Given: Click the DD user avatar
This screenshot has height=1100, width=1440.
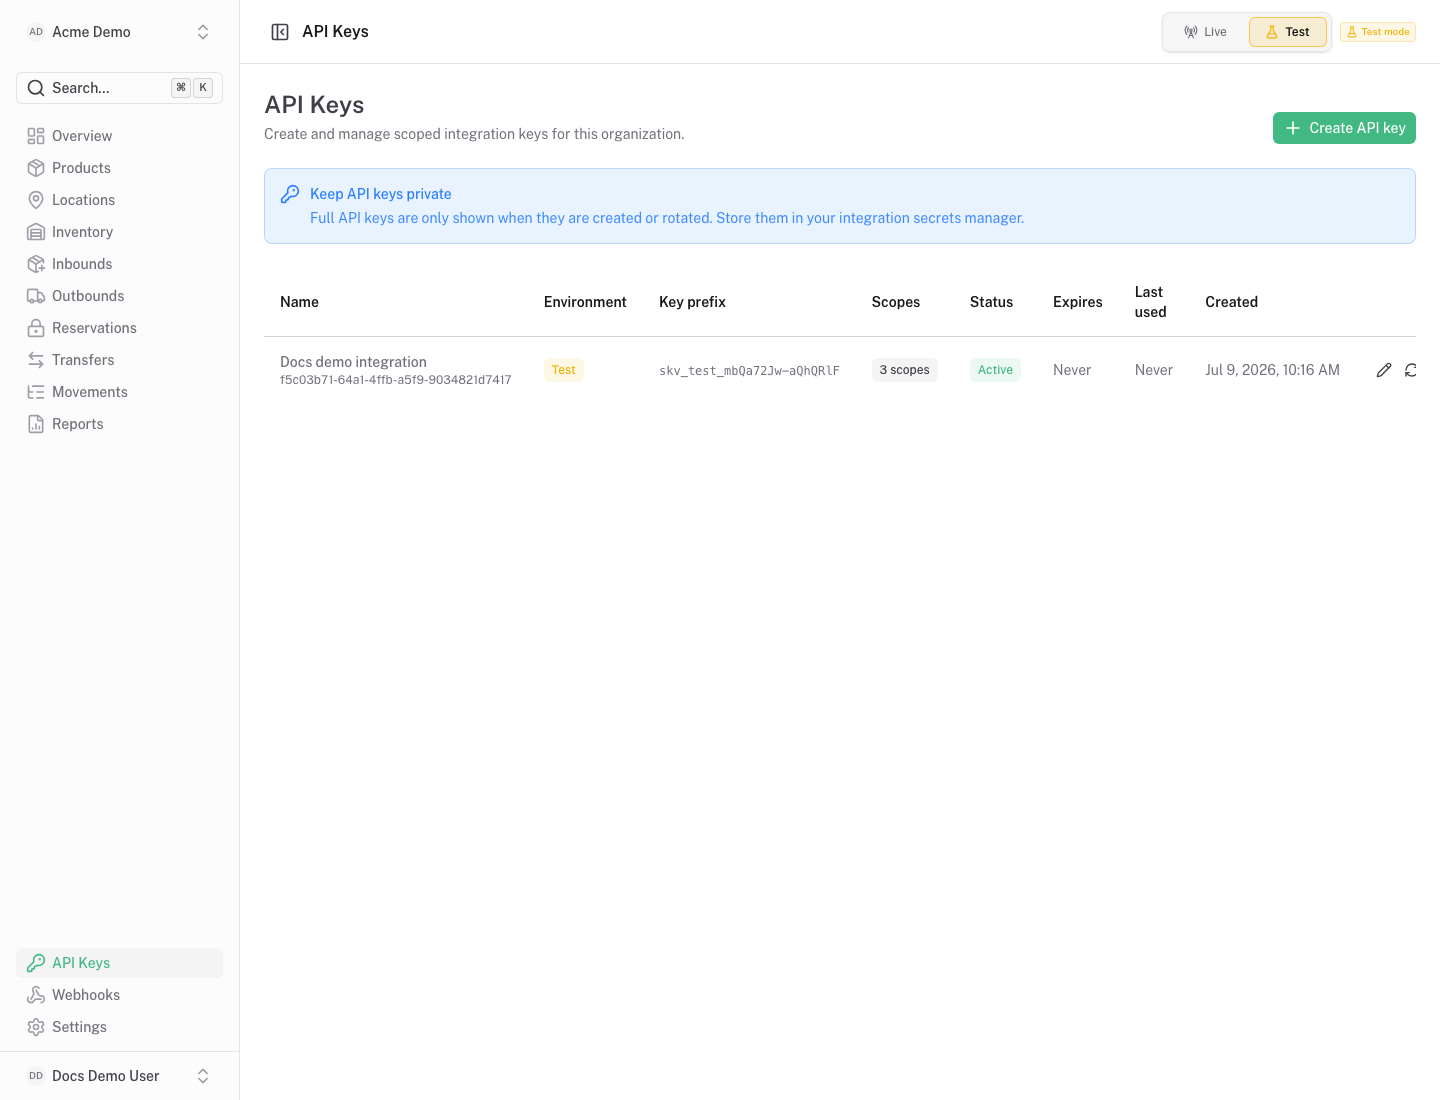Looking at the screenshot, I should pos(36,1076).
